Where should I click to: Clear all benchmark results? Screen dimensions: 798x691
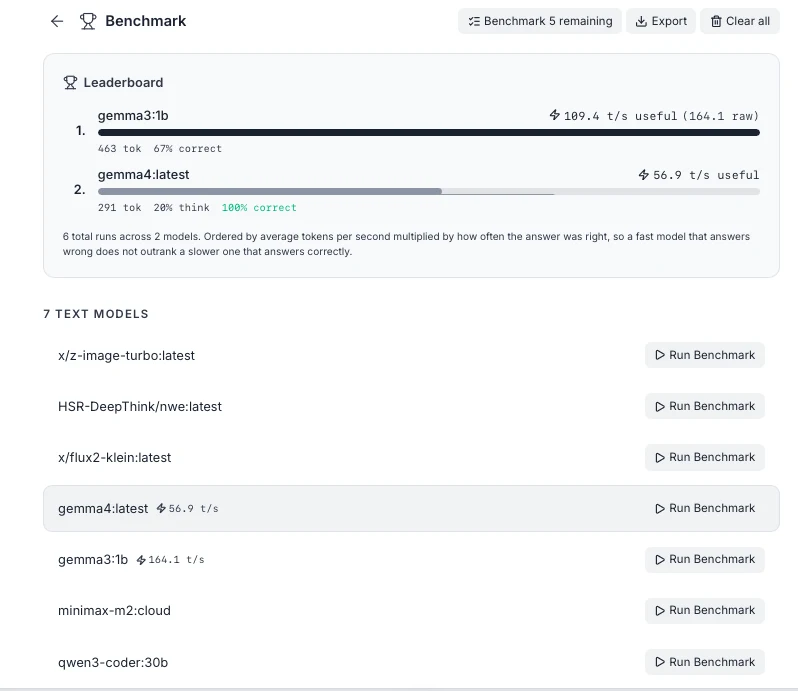pos(740,21)
